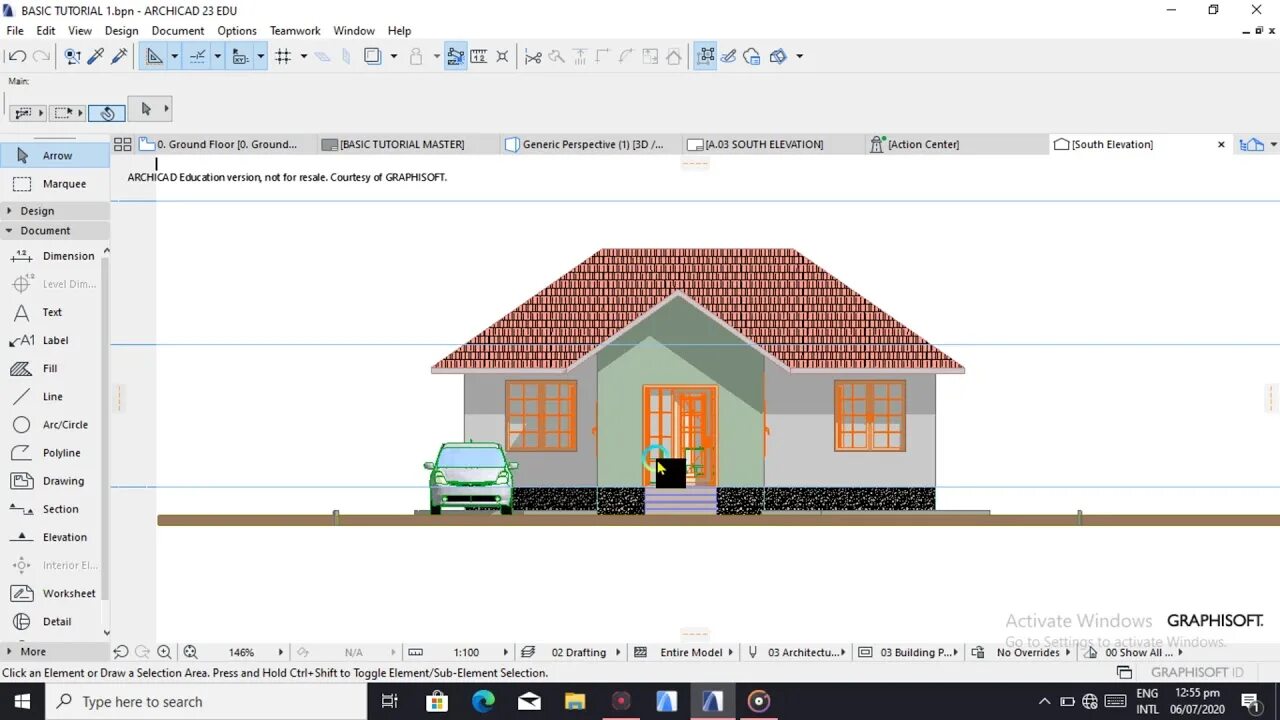This screenshot has width=1280, height=720.
Task: Select the Section tool
Action: (52, 509)
